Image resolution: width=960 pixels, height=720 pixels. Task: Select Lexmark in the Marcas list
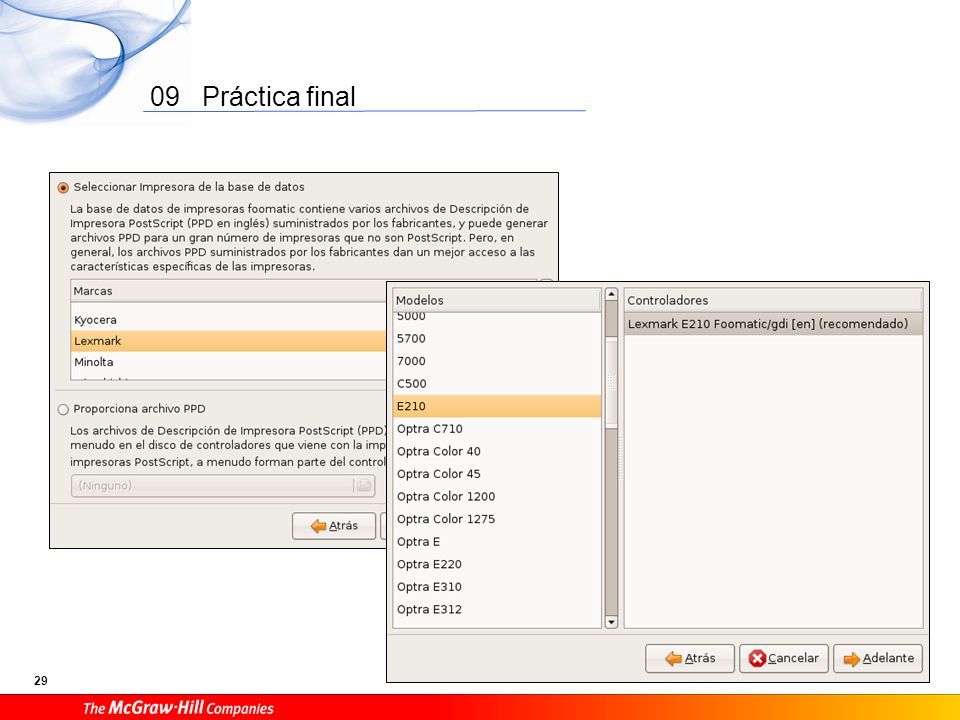click(x=229, y=341)
